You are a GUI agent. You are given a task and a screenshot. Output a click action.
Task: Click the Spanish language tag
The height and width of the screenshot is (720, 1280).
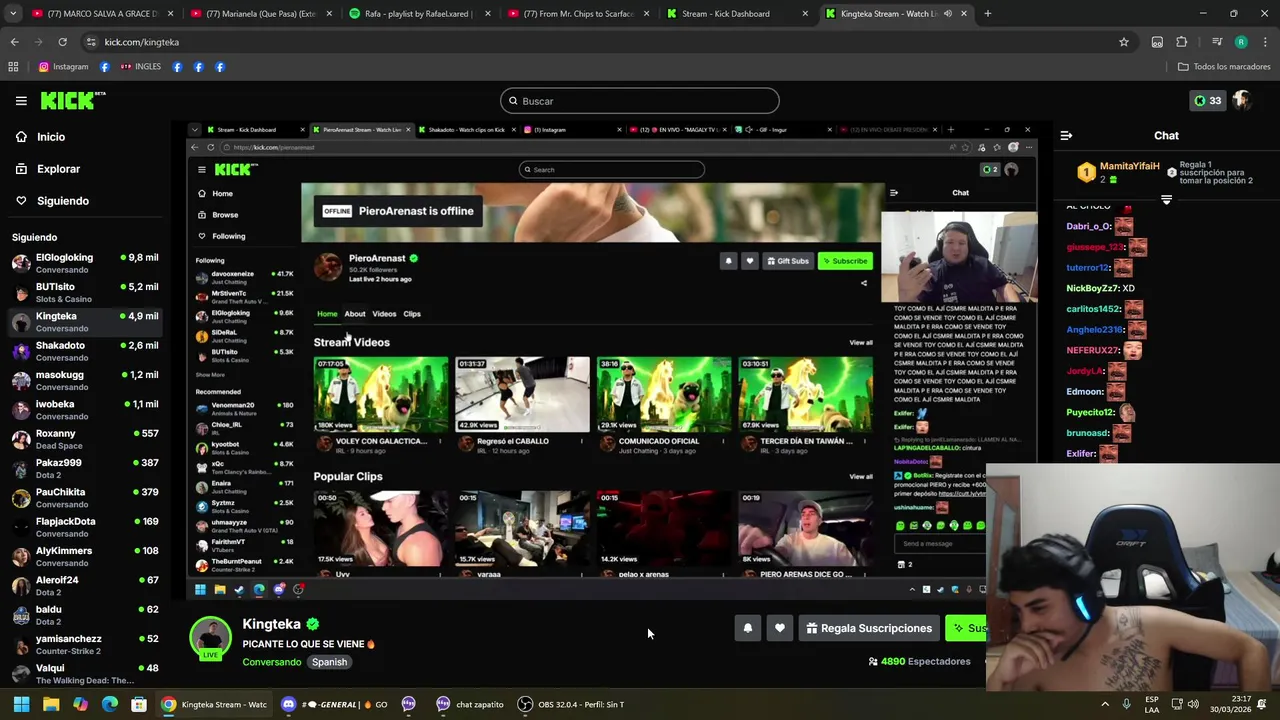click(x=329, y=662)
